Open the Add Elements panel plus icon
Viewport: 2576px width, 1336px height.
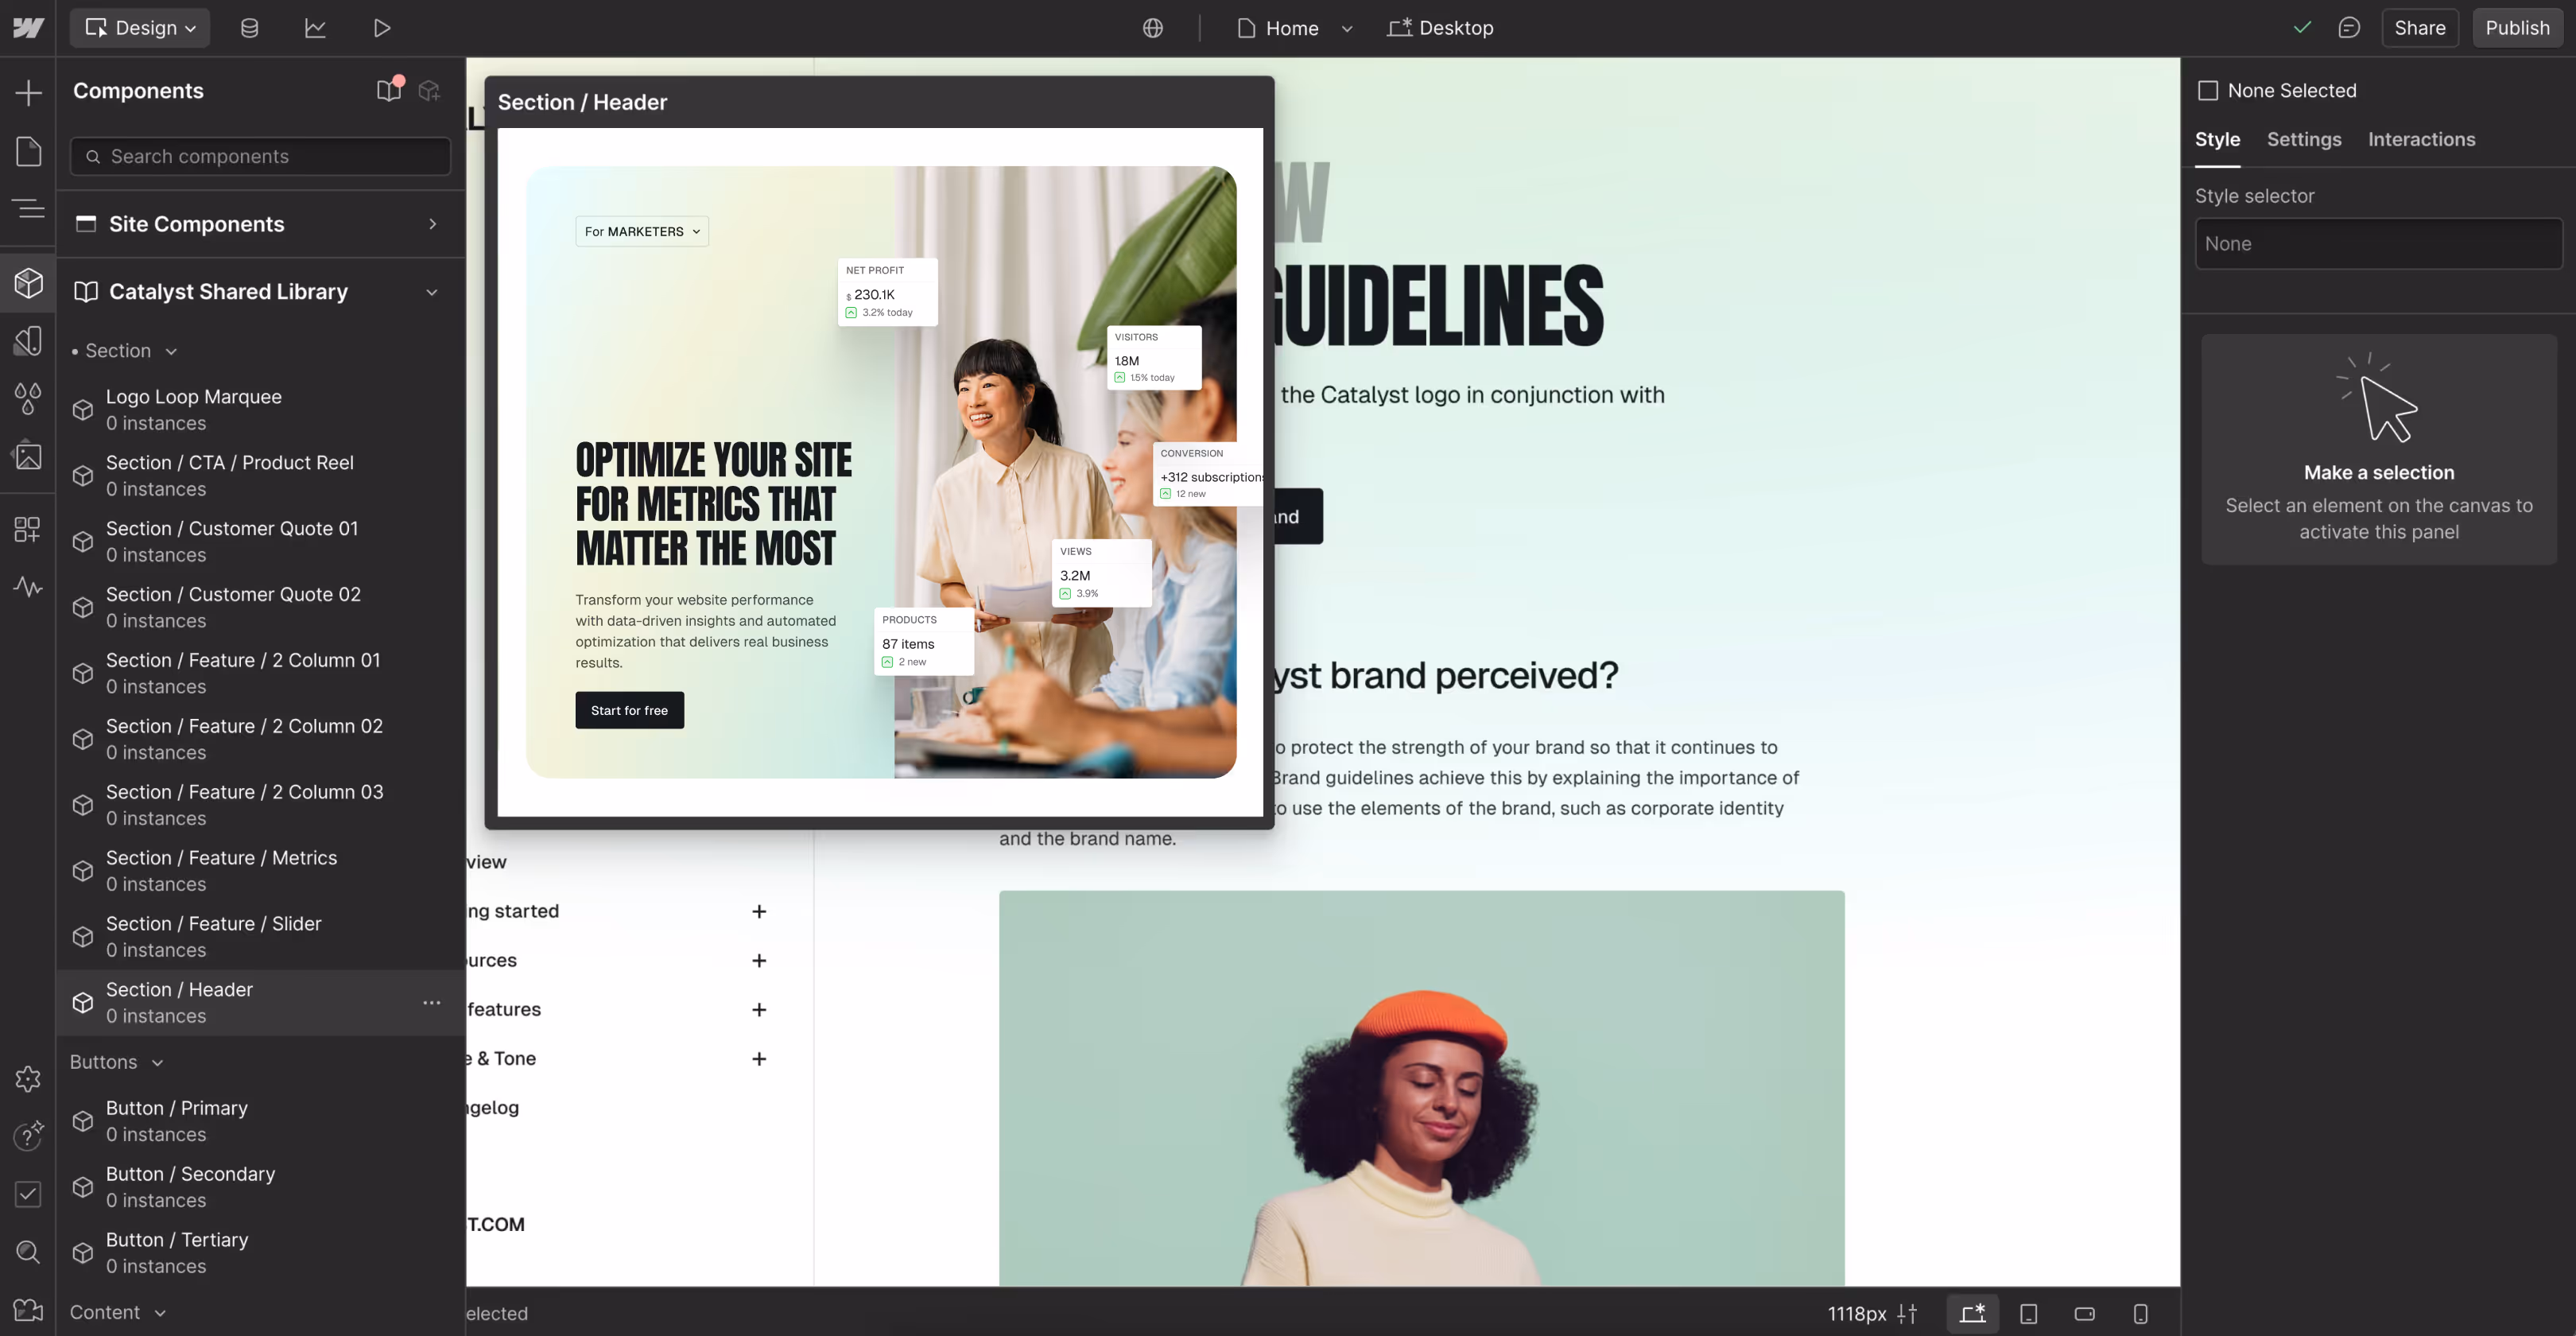(28, 93)
